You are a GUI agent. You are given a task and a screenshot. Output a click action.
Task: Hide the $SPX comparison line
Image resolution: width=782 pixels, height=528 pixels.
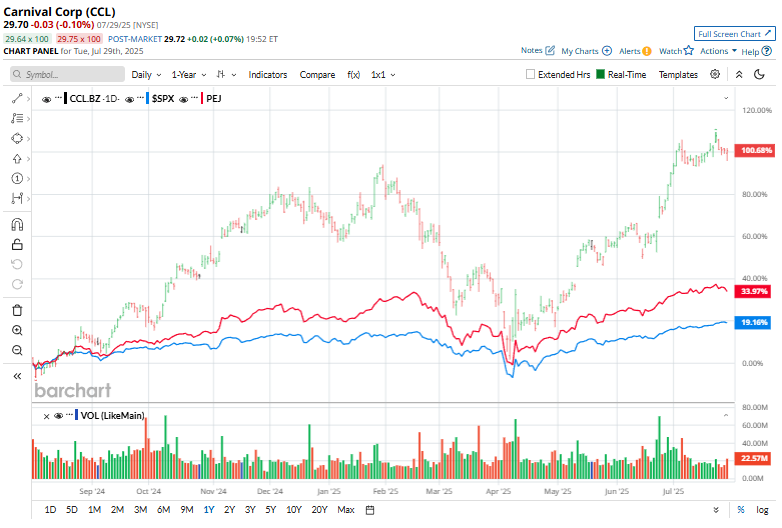(130, 99)
